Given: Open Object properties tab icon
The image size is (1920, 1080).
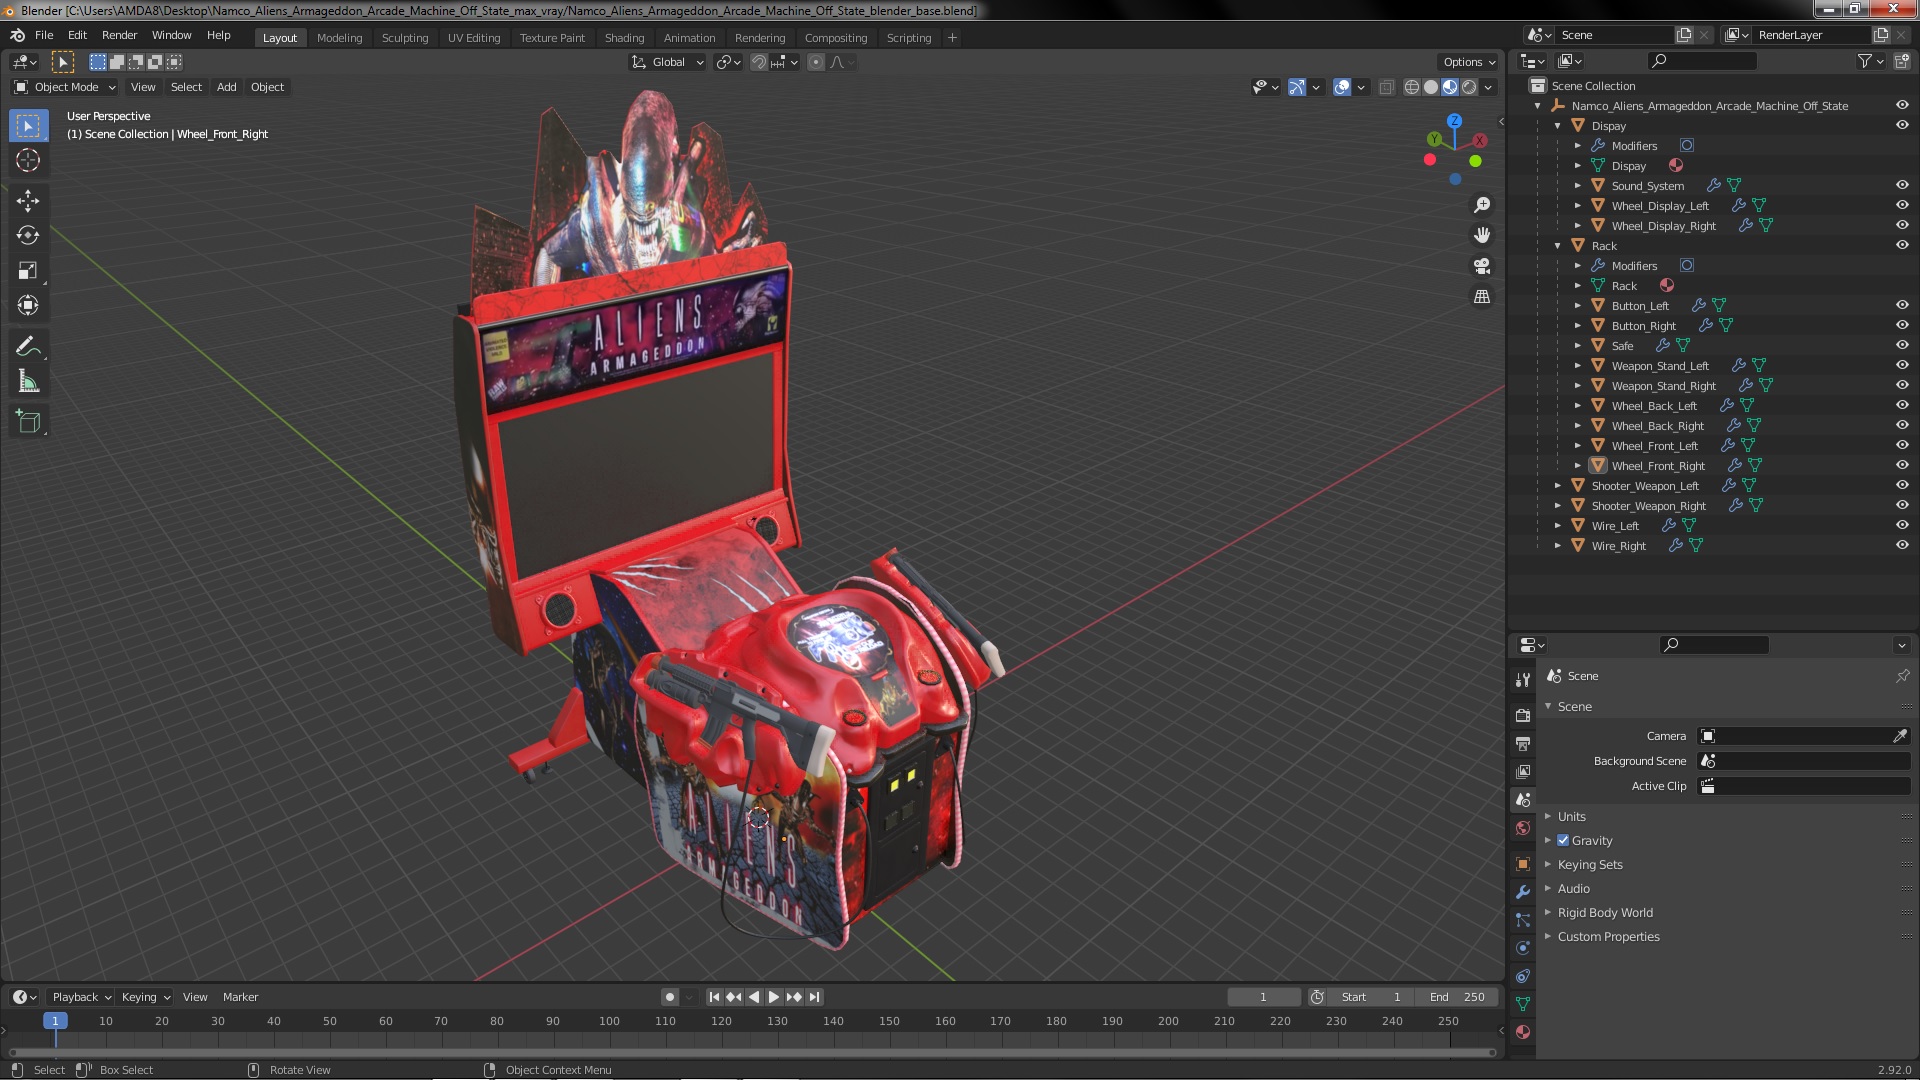Looking at the screenshot, I should [x=1523, y=864].
